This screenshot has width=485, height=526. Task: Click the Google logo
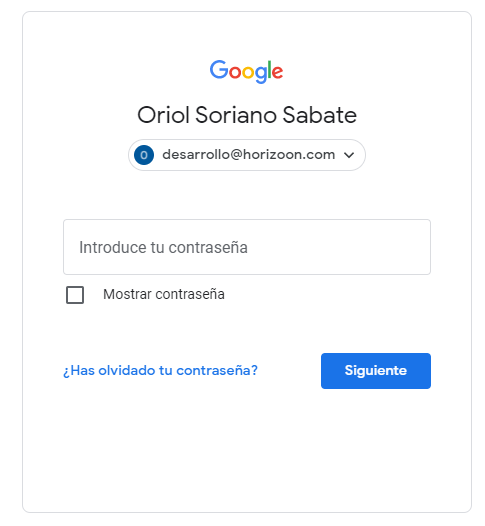tap(246, 71)
